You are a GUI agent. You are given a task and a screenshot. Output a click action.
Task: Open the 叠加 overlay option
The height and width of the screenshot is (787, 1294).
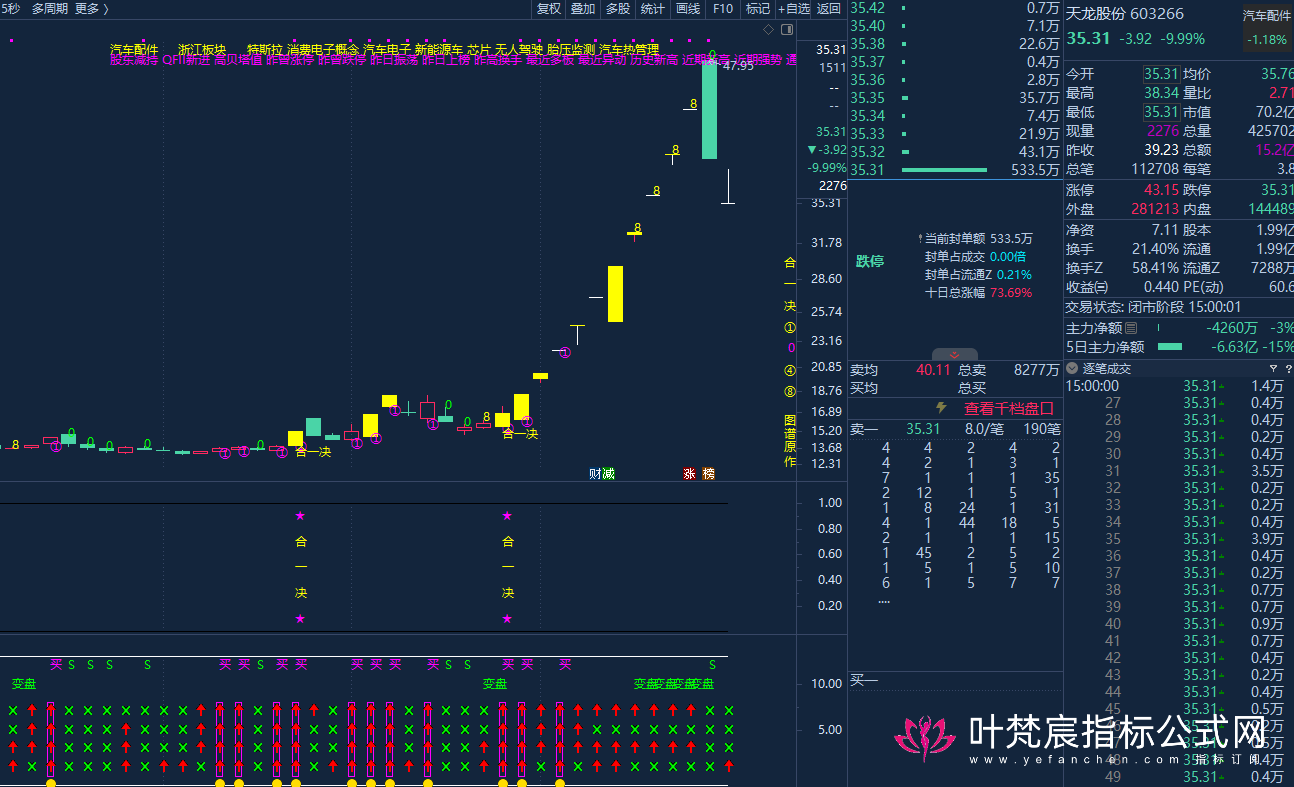click(x=583, y=9)
